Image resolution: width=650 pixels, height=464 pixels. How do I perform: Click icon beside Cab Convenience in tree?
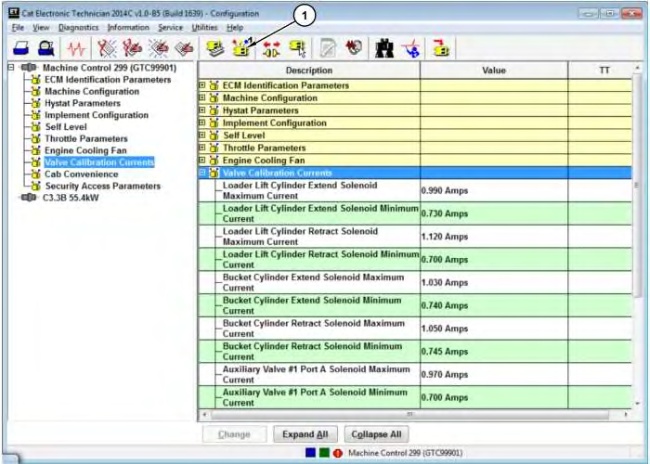36,174
